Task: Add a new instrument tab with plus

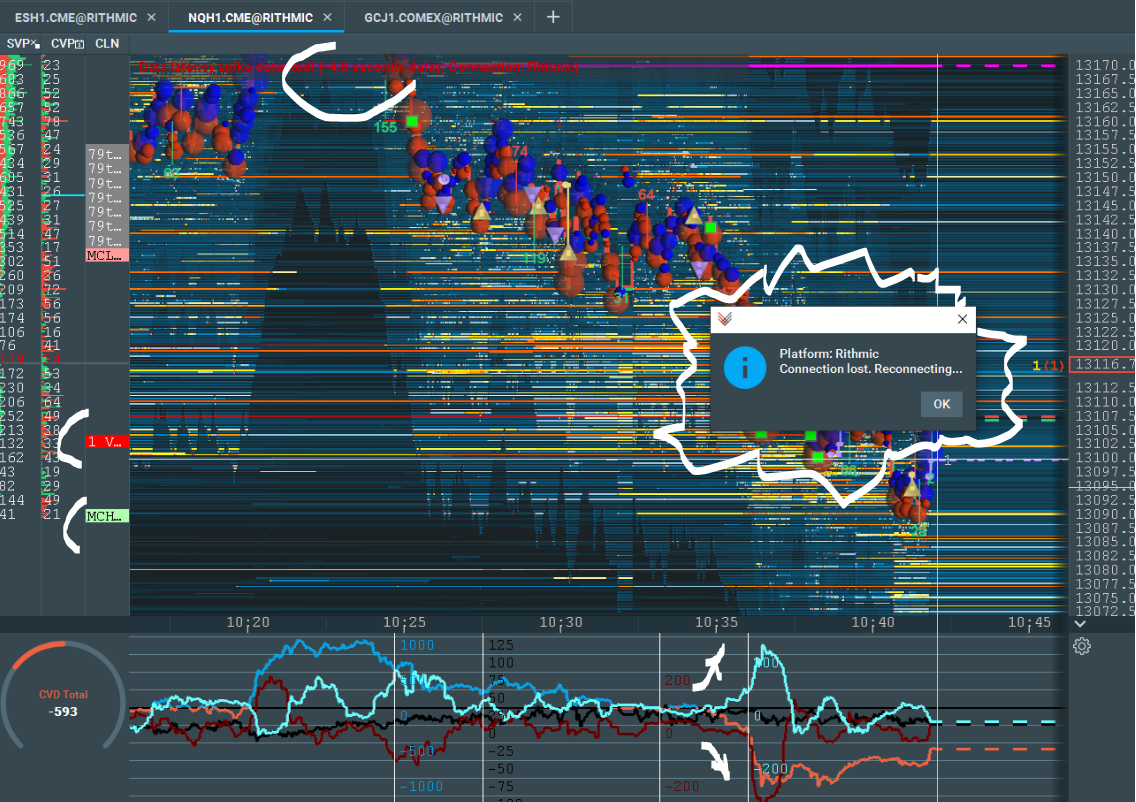Action: click(553, 17)
